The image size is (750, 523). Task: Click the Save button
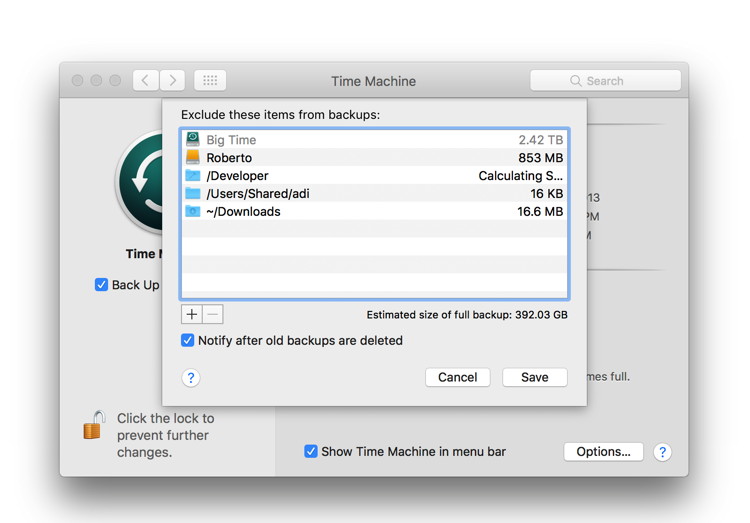[535, 377]
